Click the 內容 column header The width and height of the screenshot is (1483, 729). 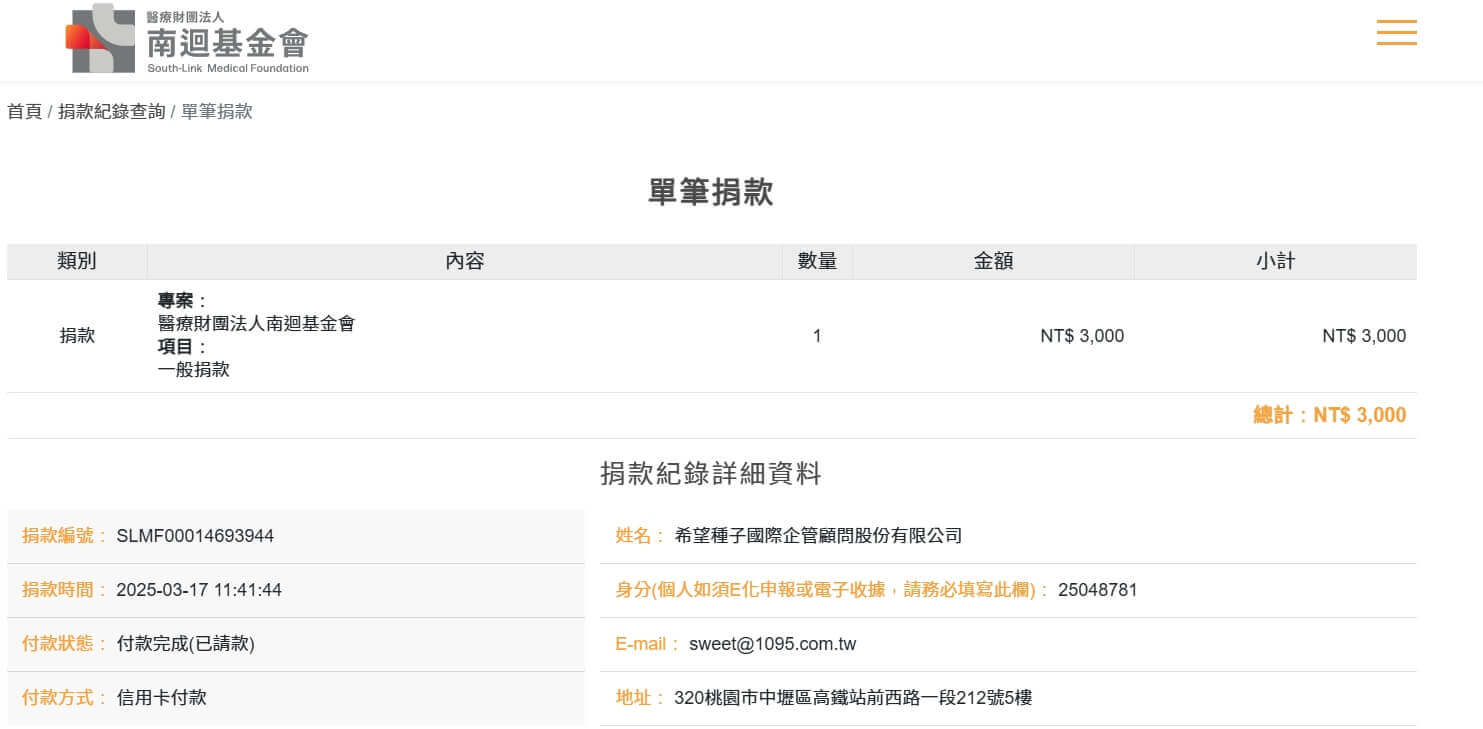point(465,262)
